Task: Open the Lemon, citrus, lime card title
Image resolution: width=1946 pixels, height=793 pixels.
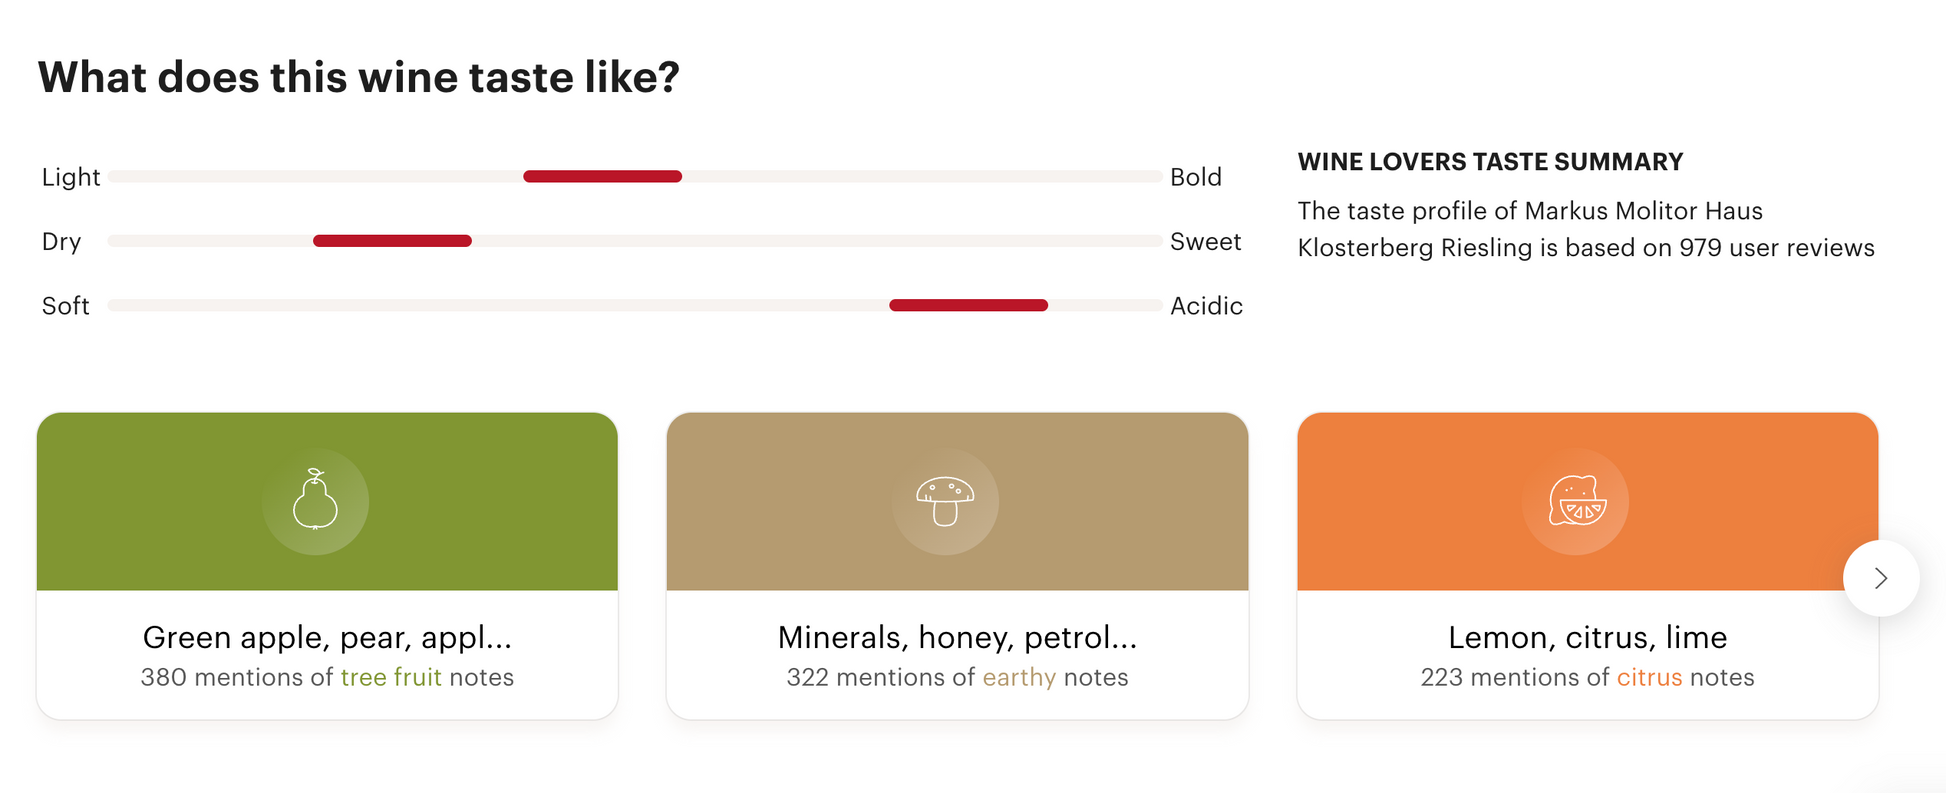Action: pos(1587,637)
